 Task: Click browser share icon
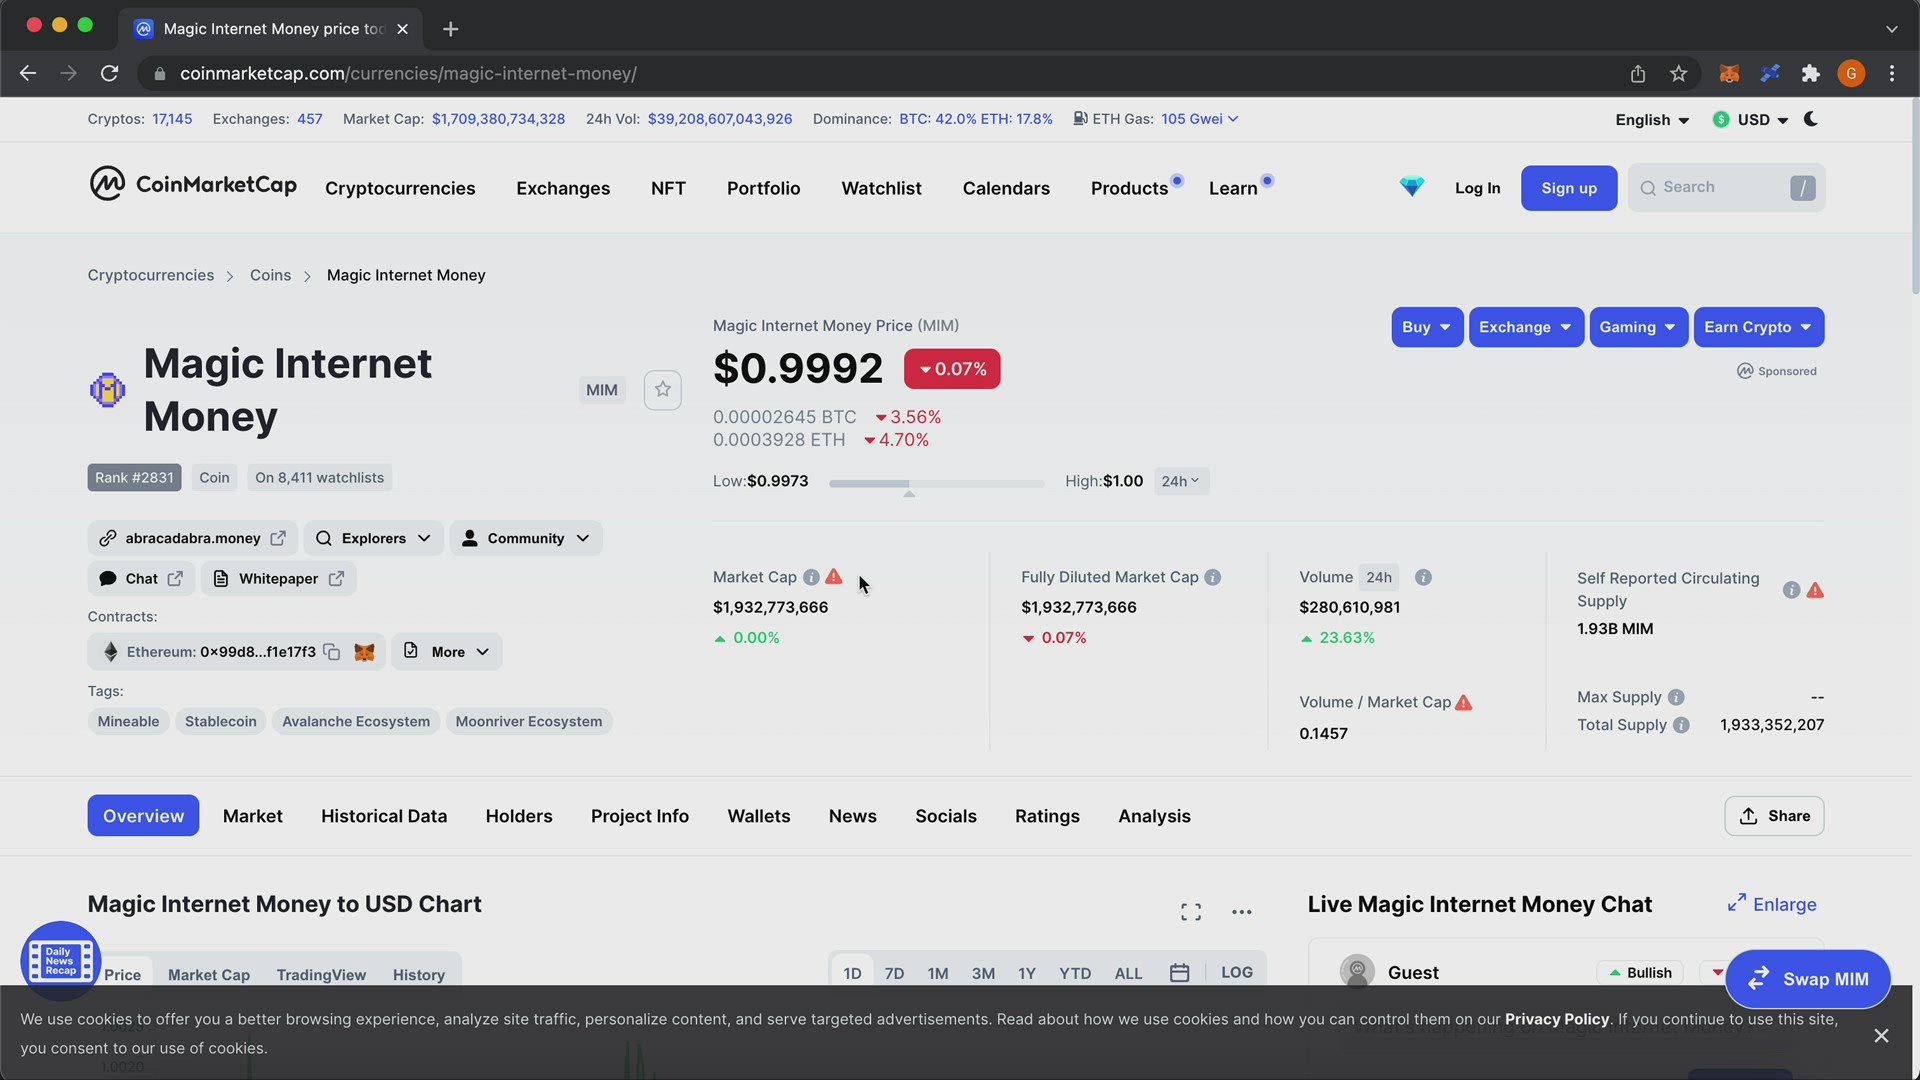1637,74
